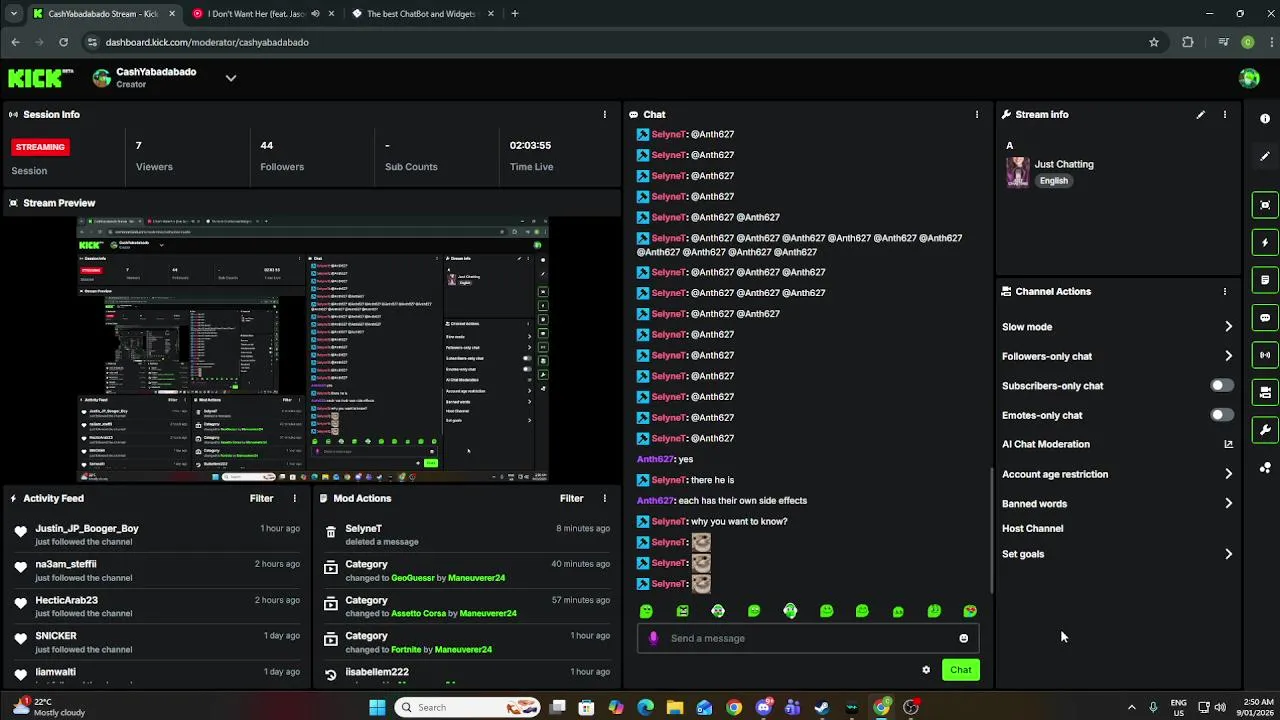
Task: Open Channel Actions three-dot menu
Action: click(1224, 292)
